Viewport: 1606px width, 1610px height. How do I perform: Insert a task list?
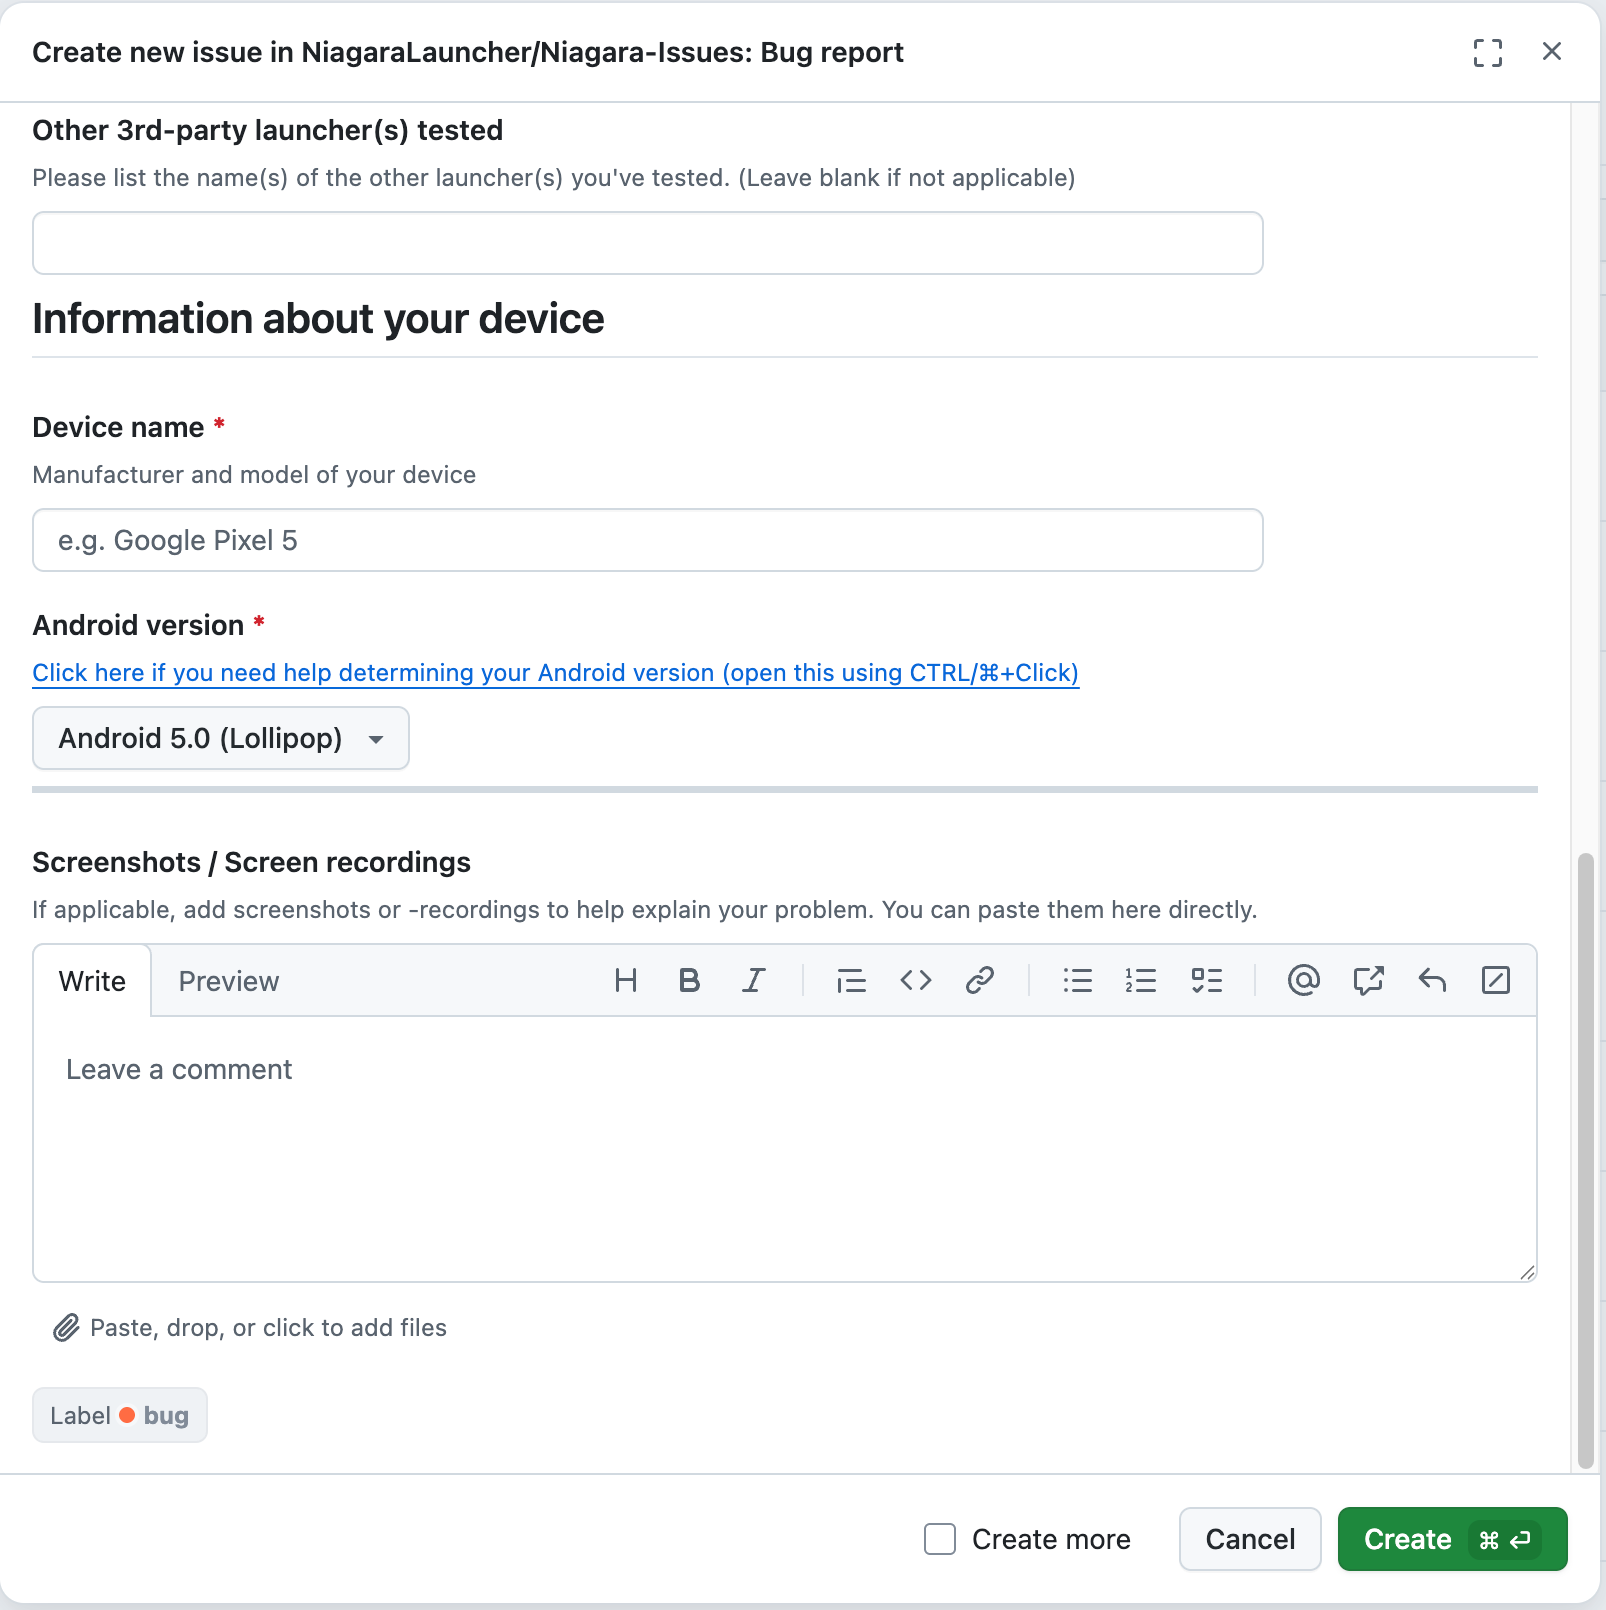[x=1206, y=980]
